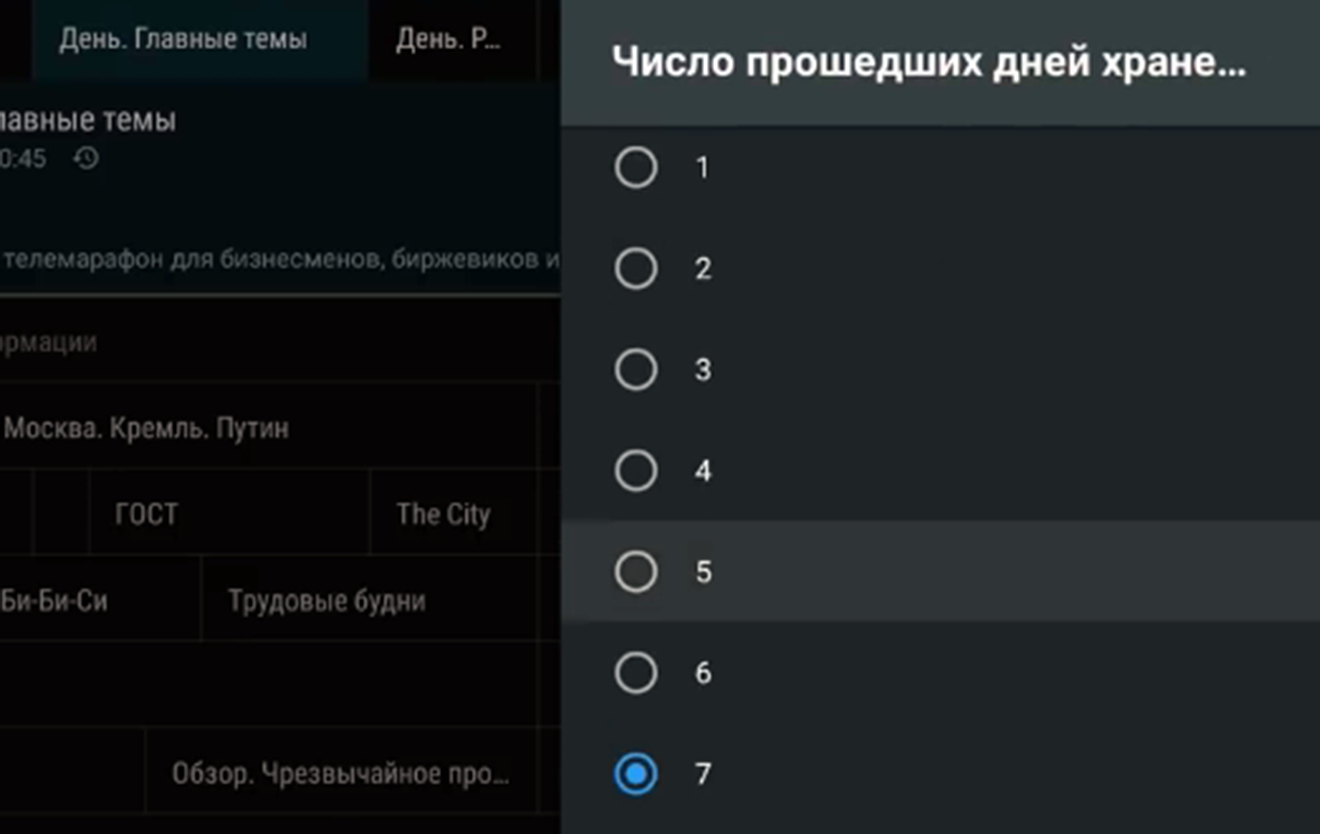Click the dialog title 'Число прошедших дней'
The image size is (1320, 834).
point(928,62)
